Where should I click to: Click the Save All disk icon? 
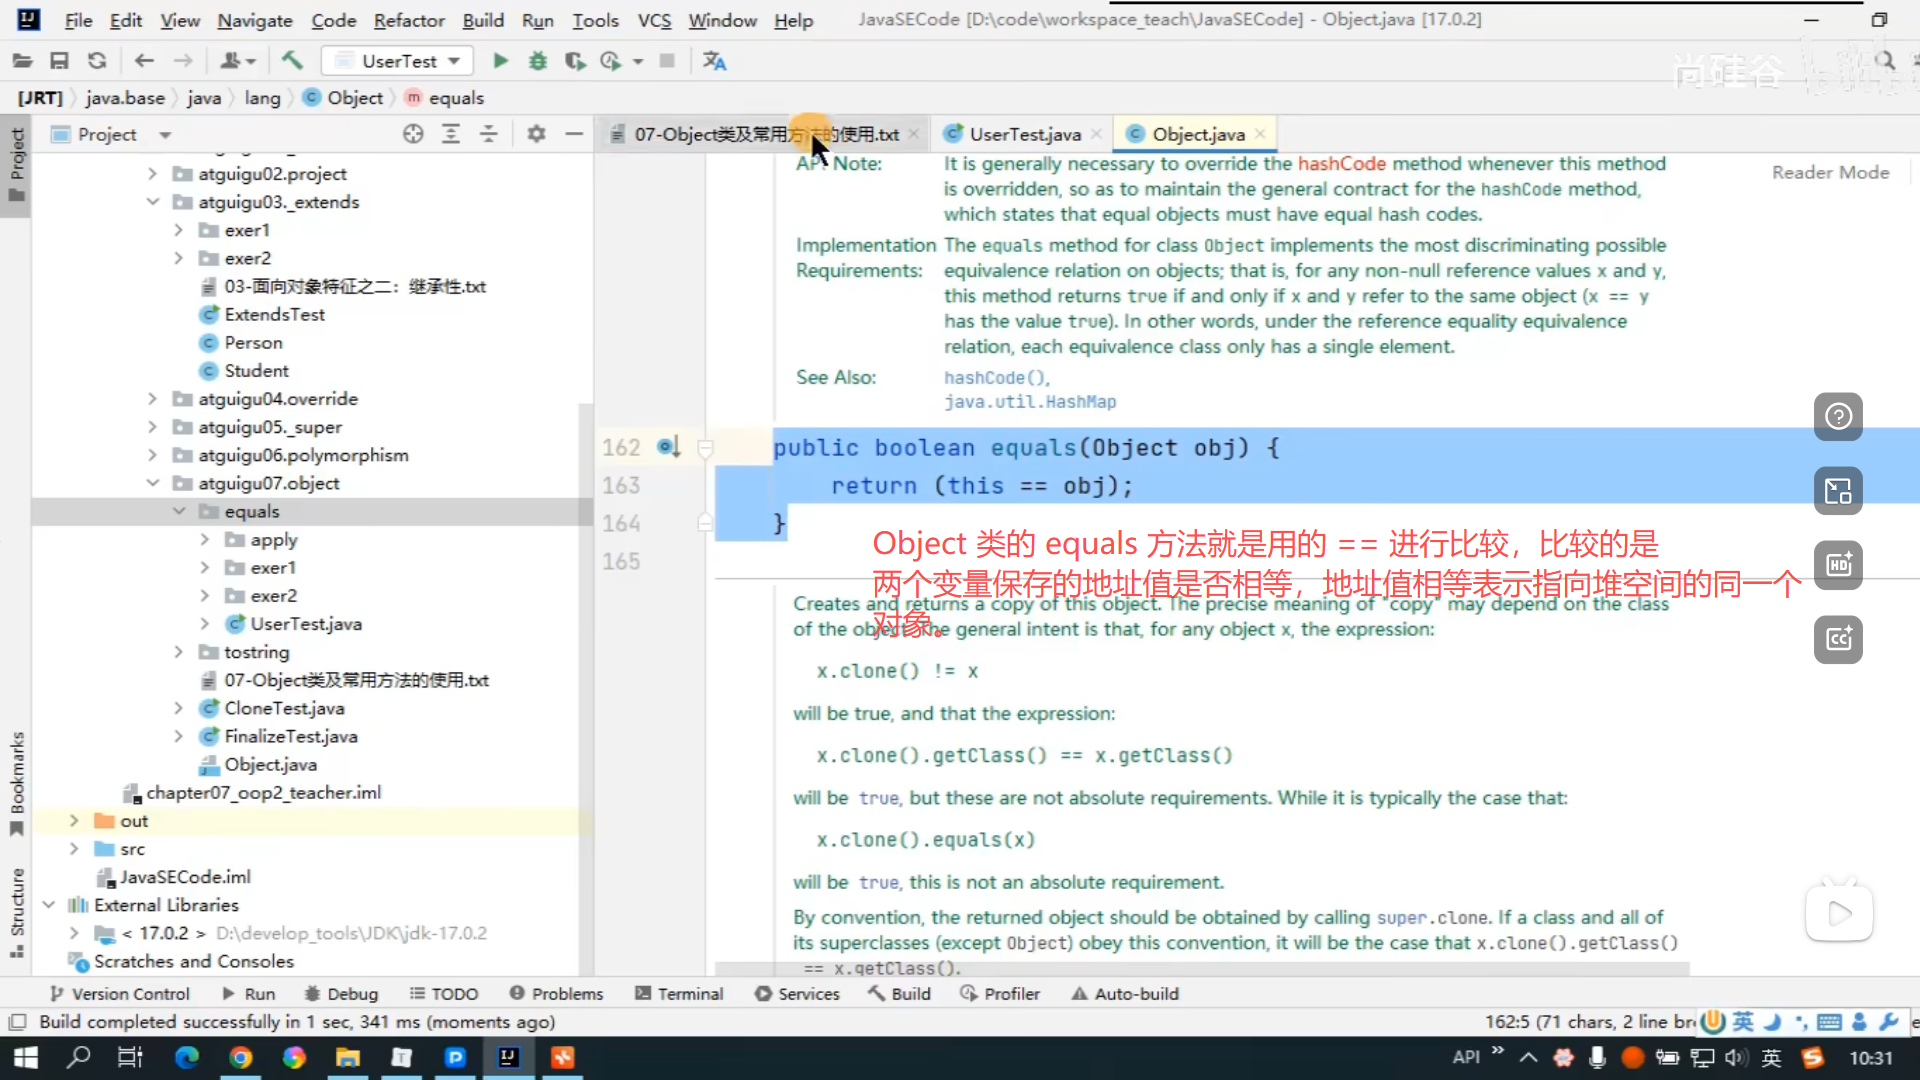[x=59, y=61]
